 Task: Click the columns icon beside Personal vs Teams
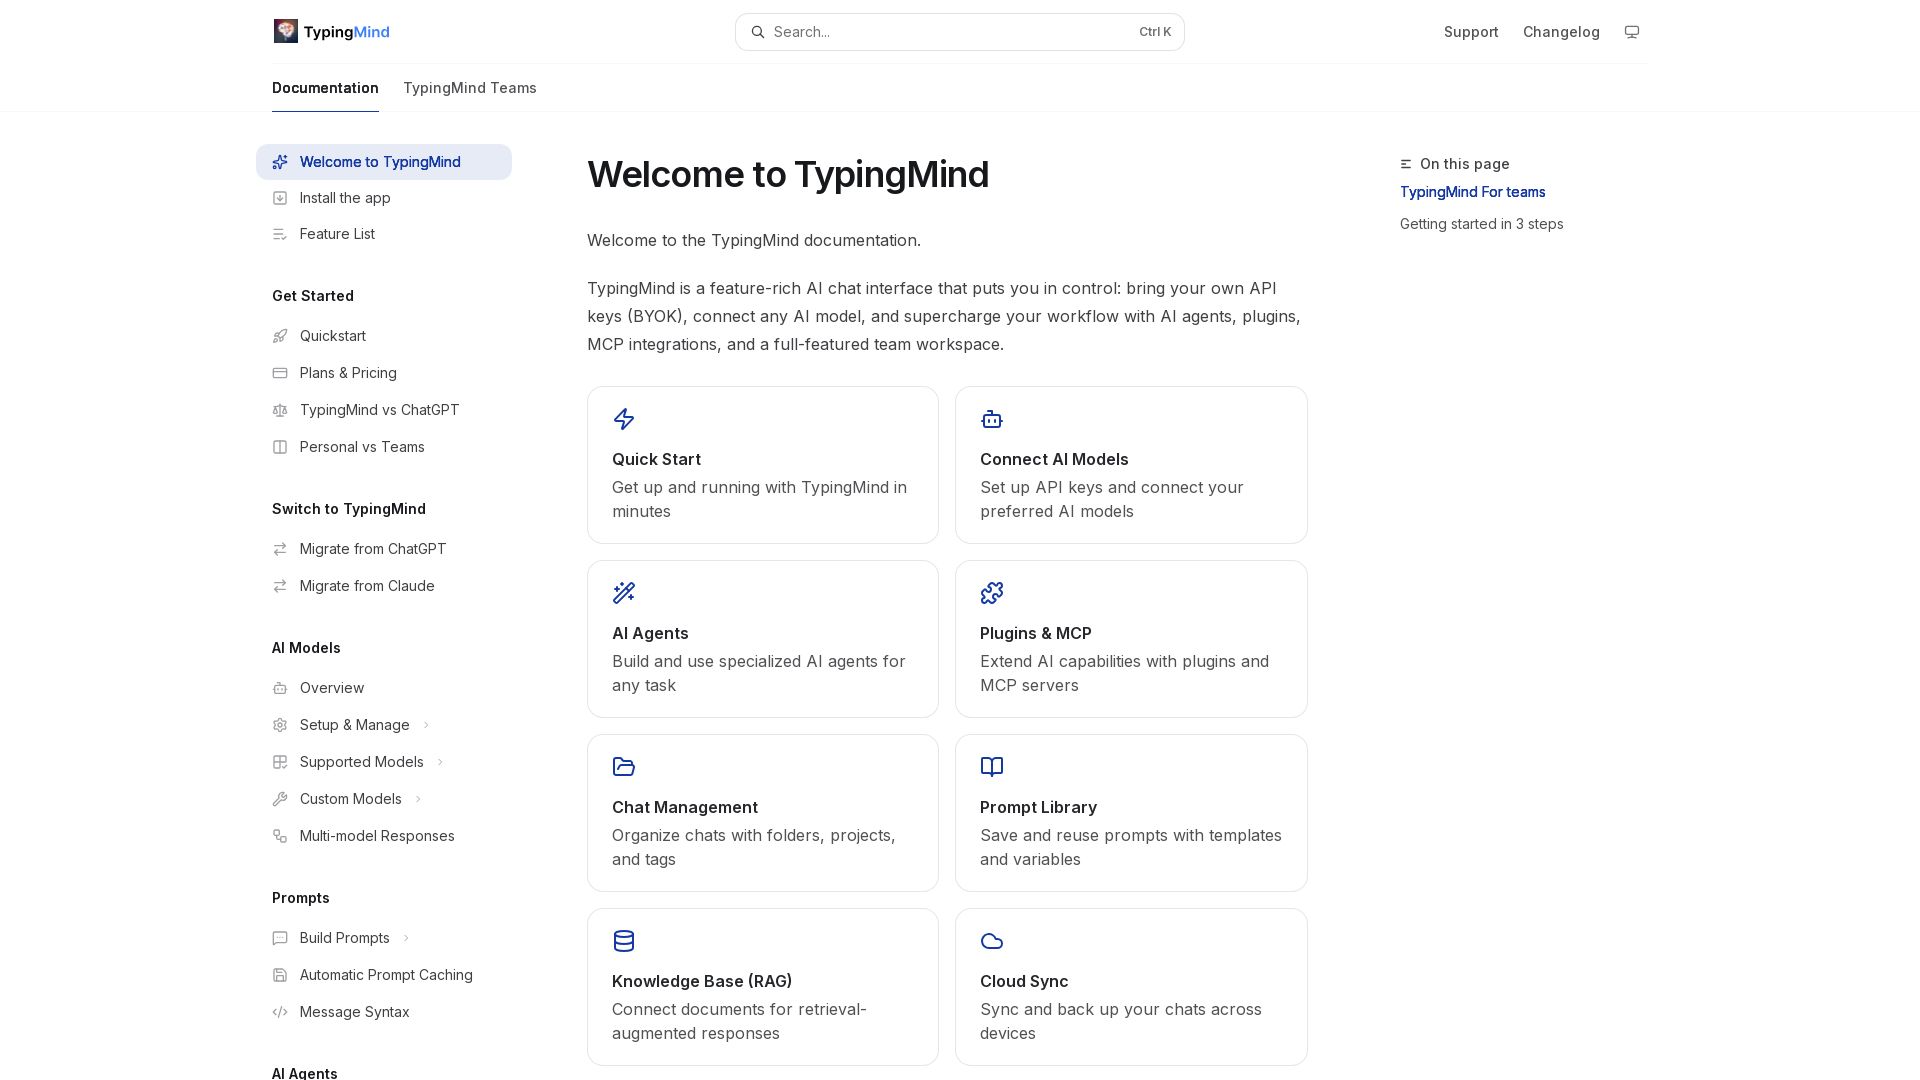tap(280, 447)
